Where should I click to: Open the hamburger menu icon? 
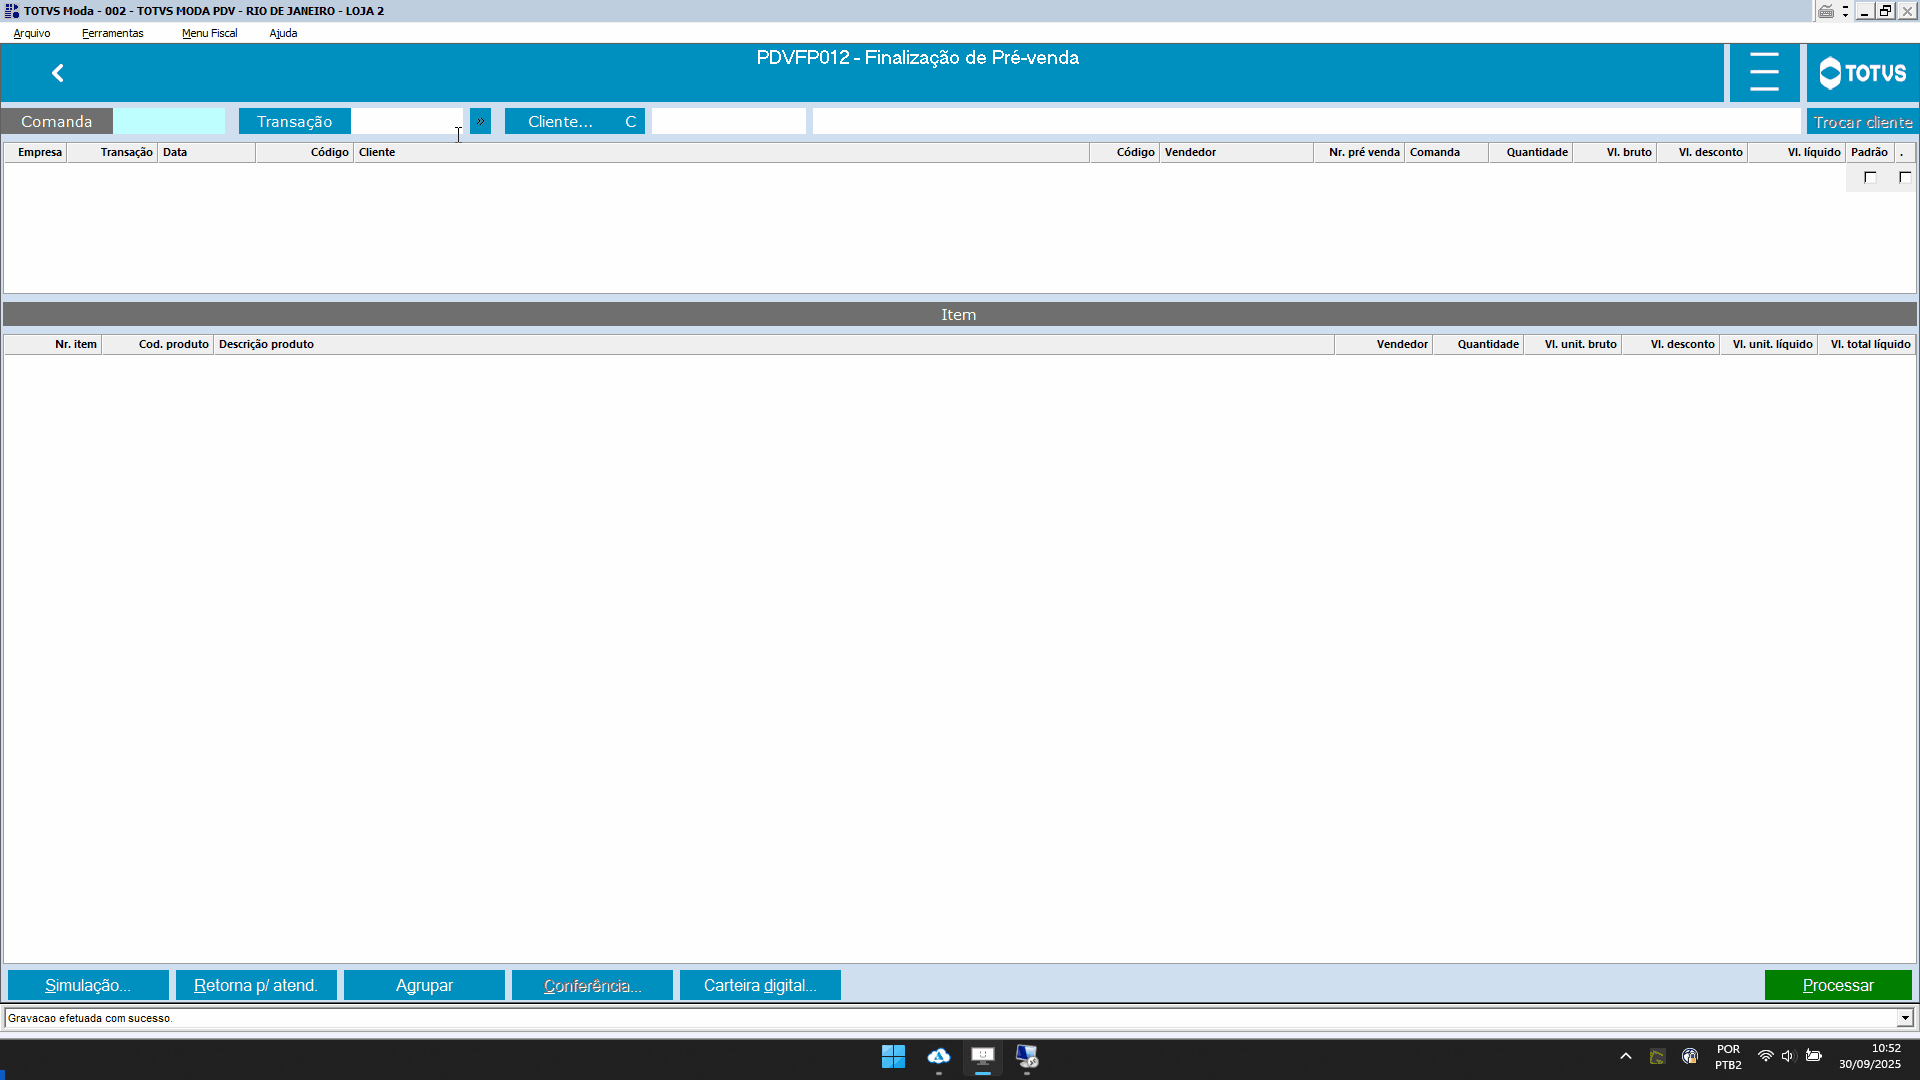[1764, 73]
